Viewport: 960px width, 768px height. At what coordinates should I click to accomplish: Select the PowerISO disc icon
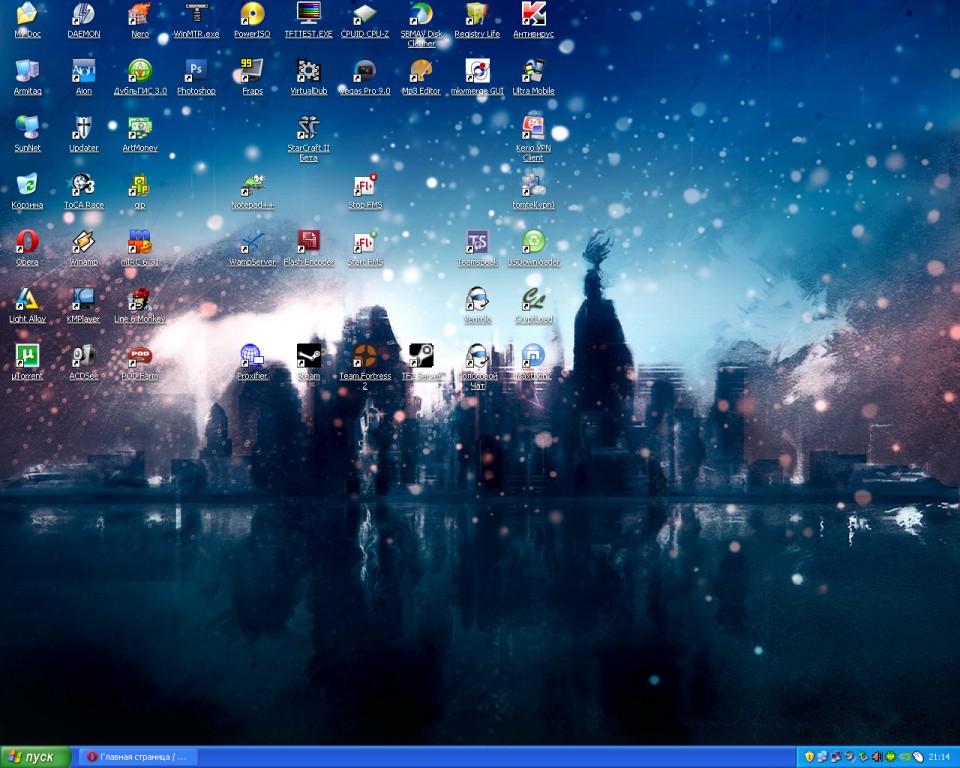coord(252,14)
